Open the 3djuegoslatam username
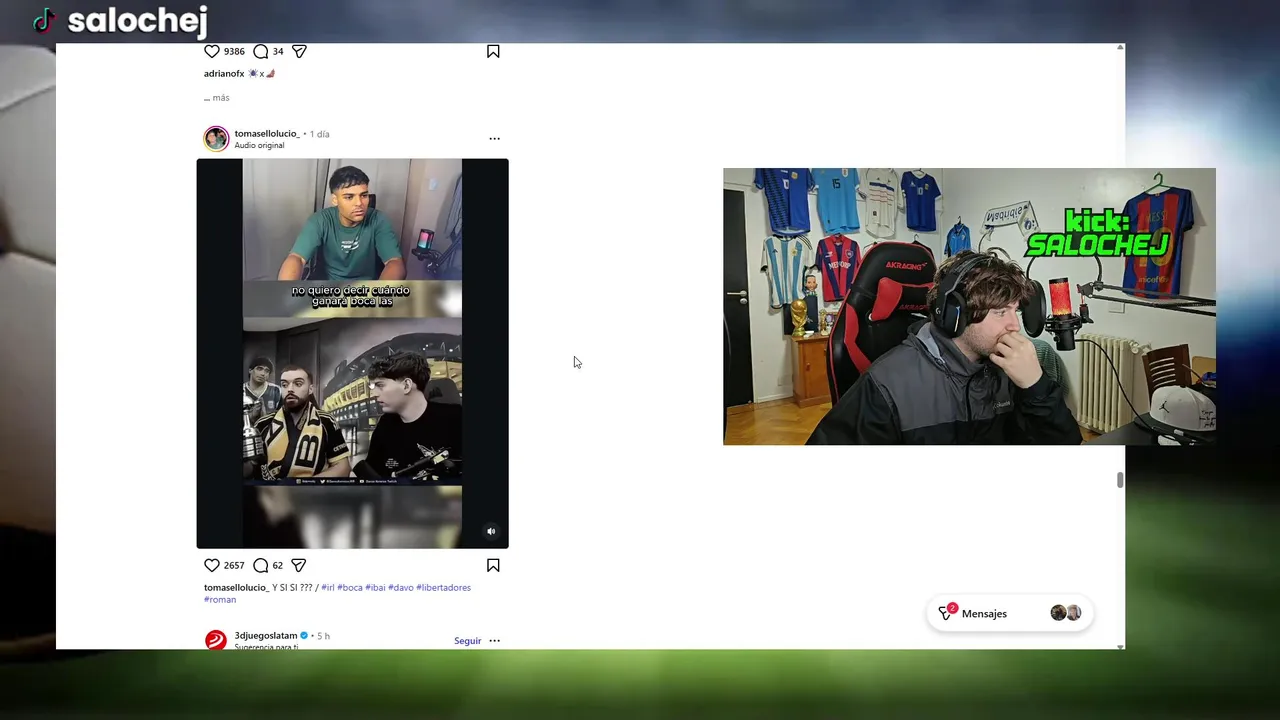 [266, 636]
